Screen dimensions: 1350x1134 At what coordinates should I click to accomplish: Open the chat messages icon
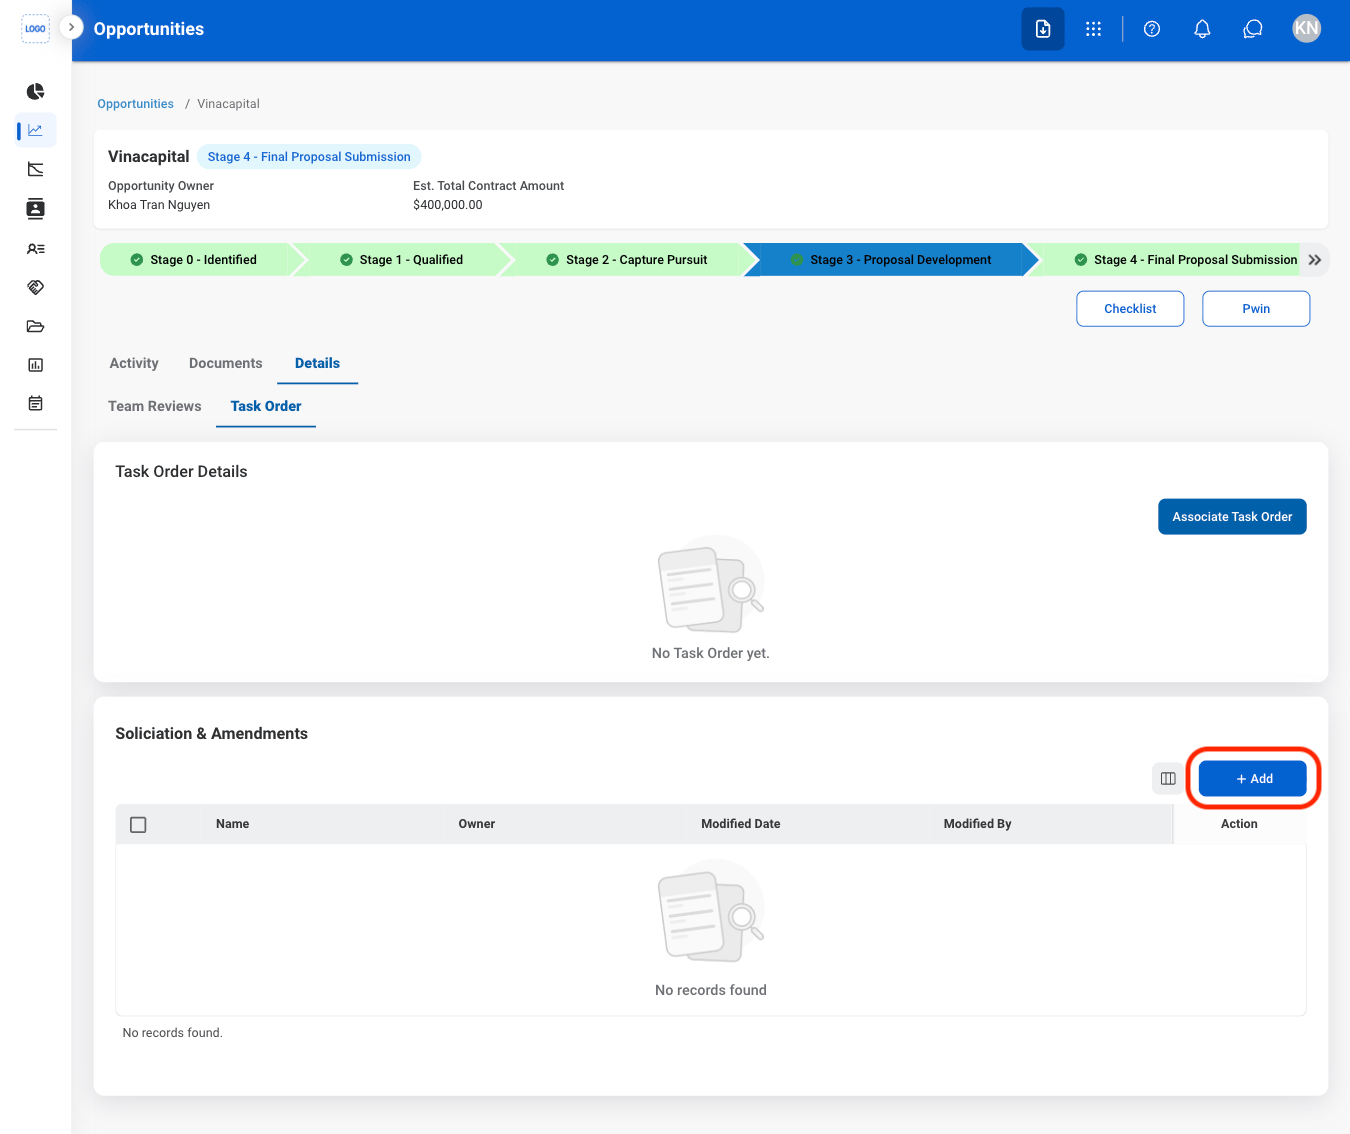pyautogui.click(x=1253, y=29)
